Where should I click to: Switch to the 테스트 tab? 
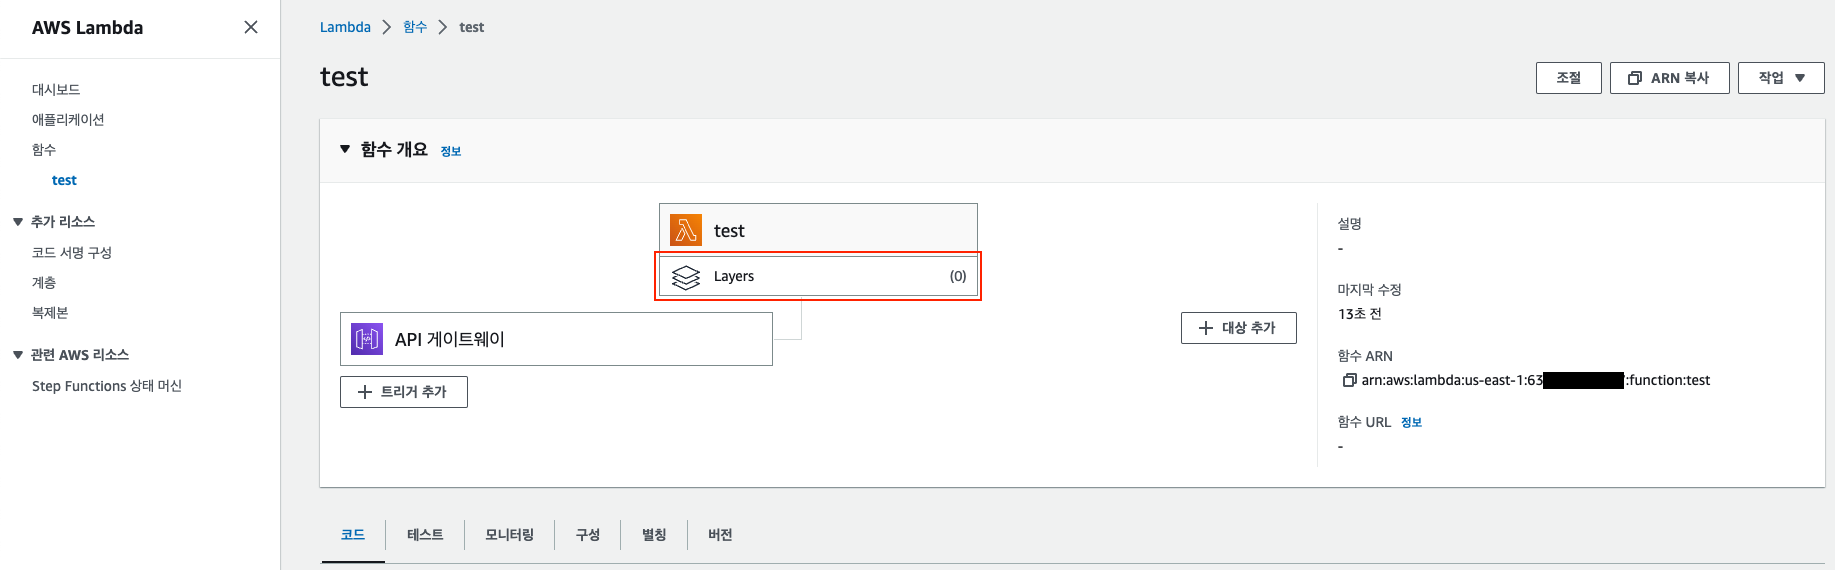pos(425,535)
